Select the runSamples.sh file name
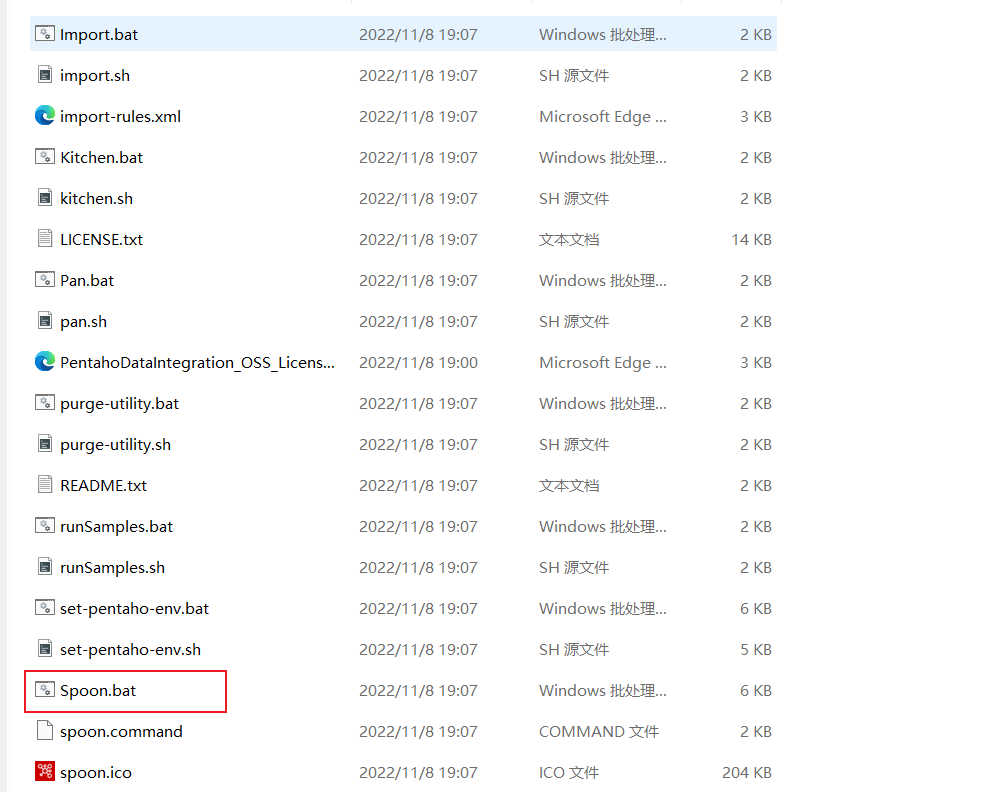 coord(112,568)
